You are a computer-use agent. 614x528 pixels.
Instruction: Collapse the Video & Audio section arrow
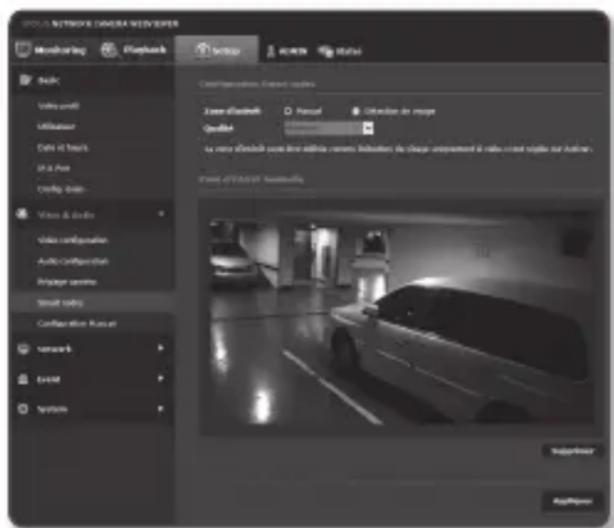click(160, 215)
